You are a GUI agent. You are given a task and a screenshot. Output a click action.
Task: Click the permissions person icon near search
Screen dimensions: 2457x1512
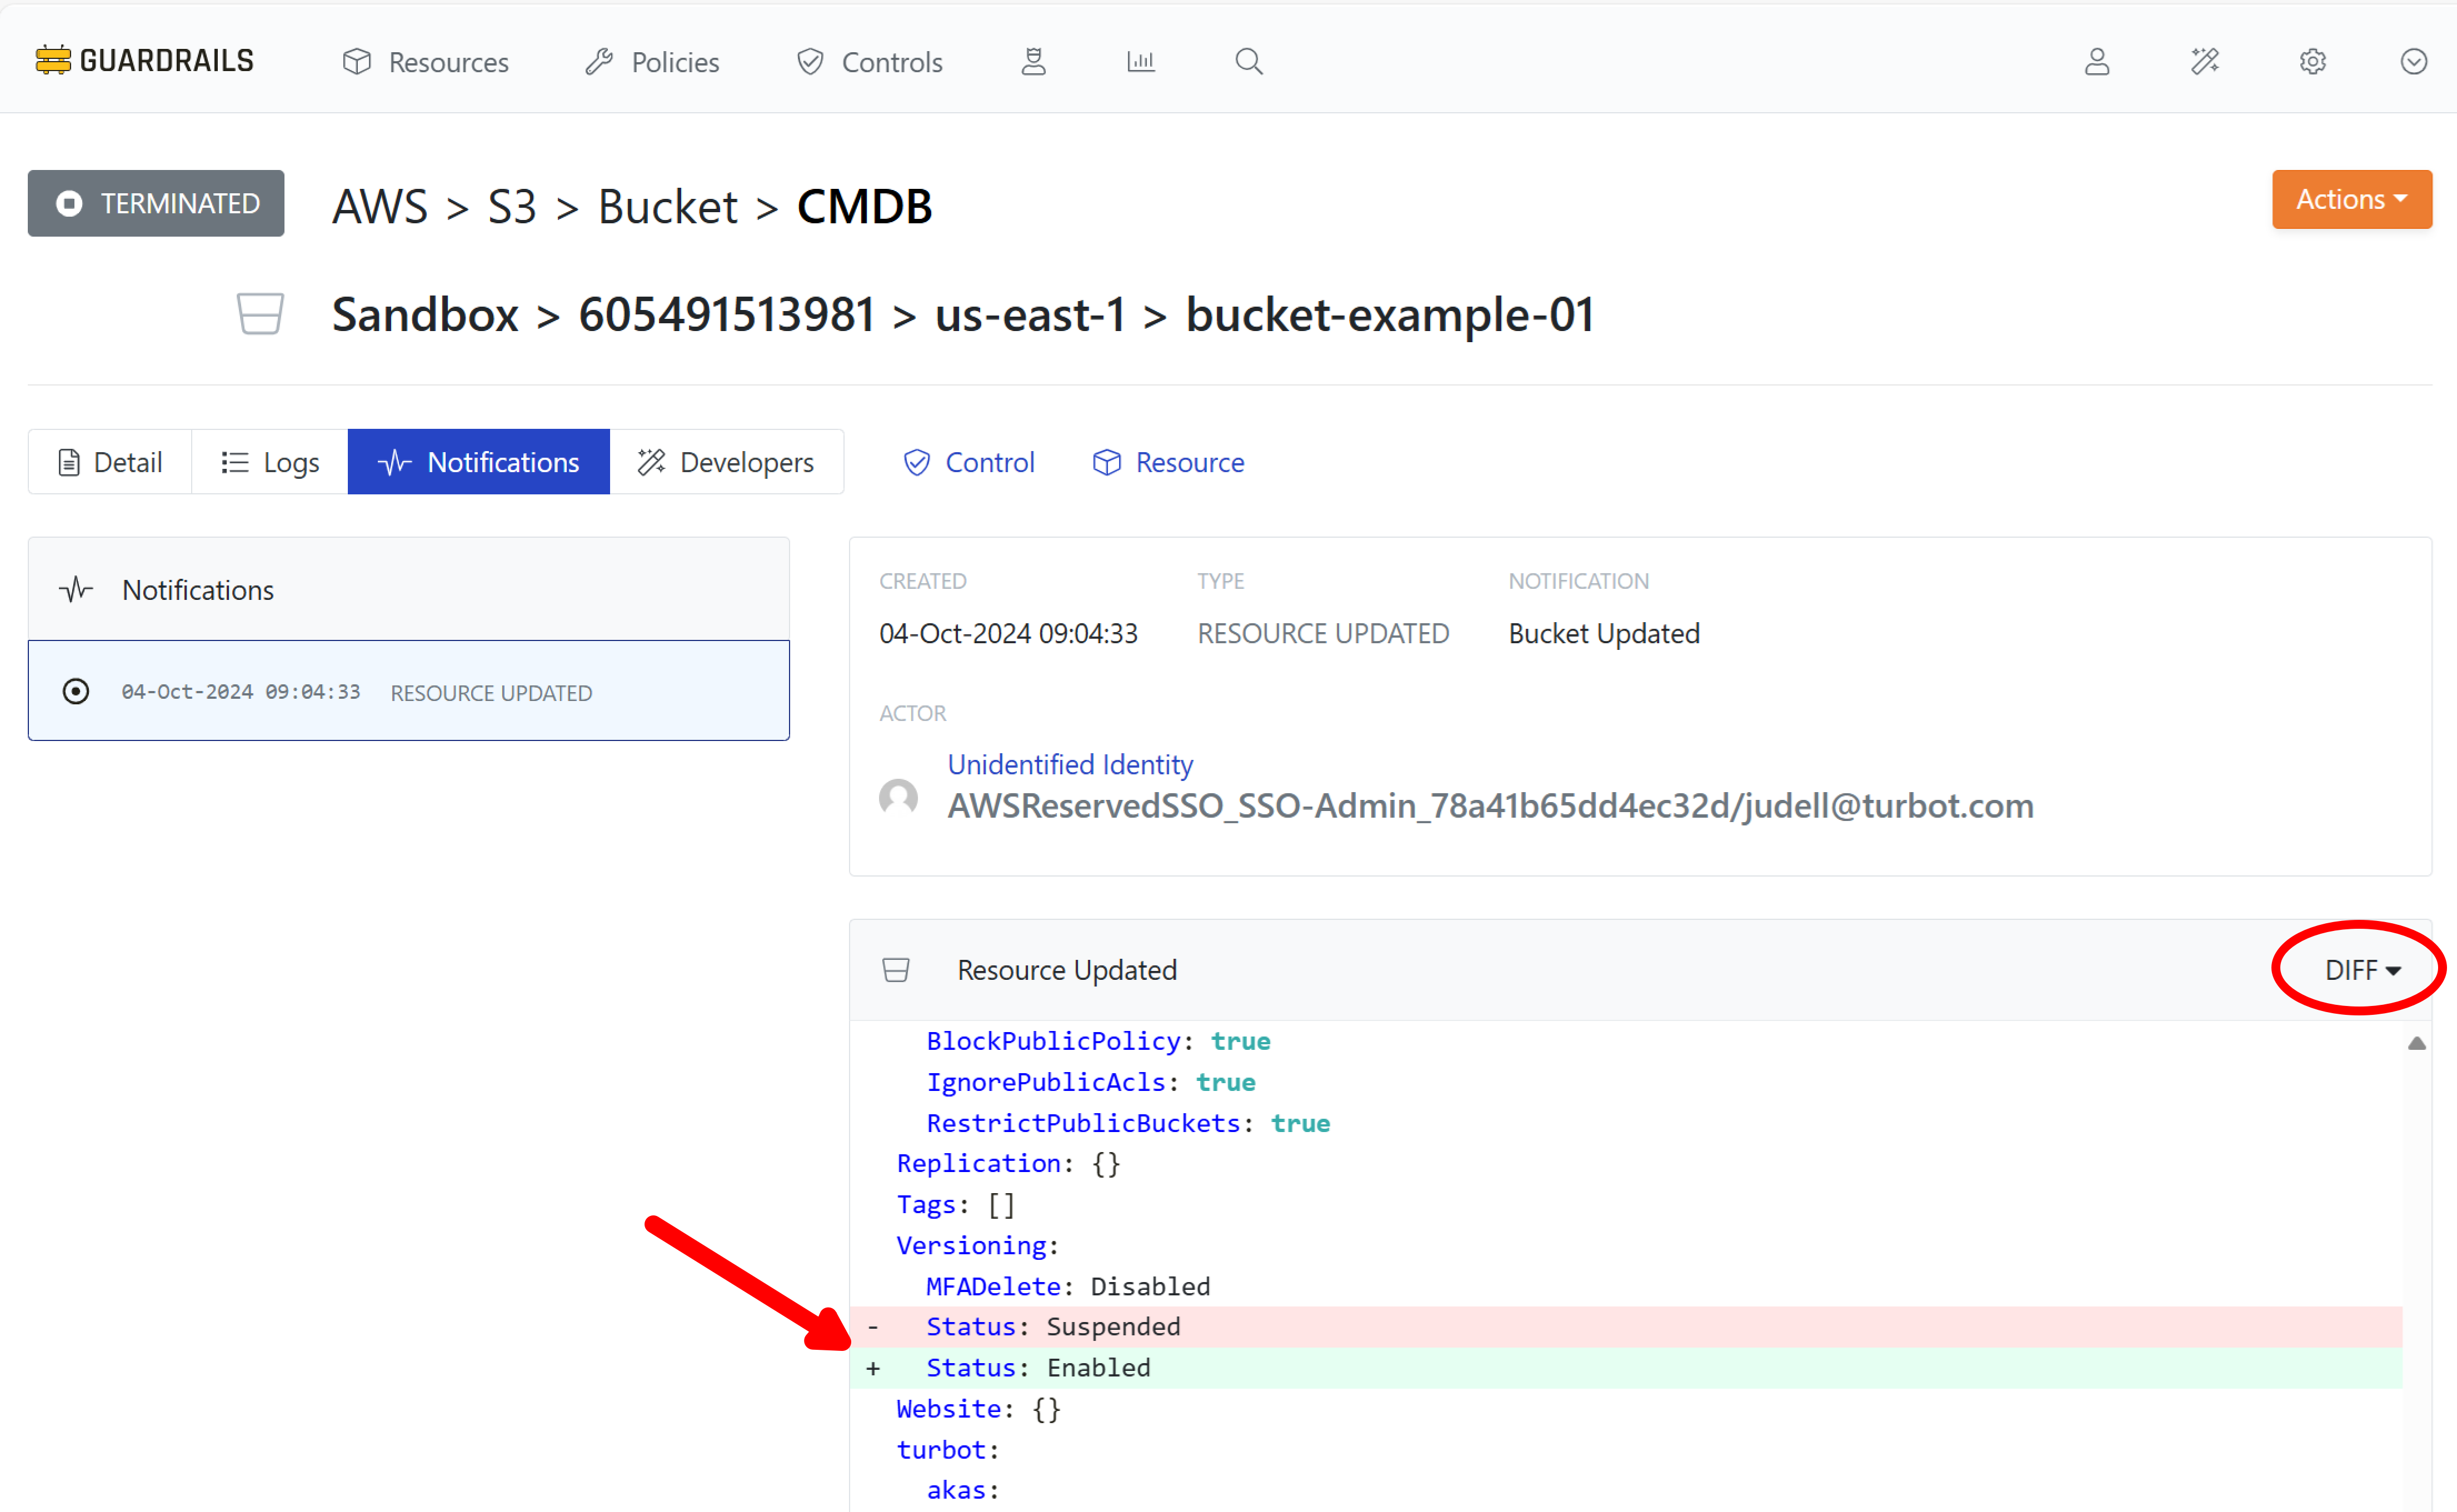[x=1033, y=61]
